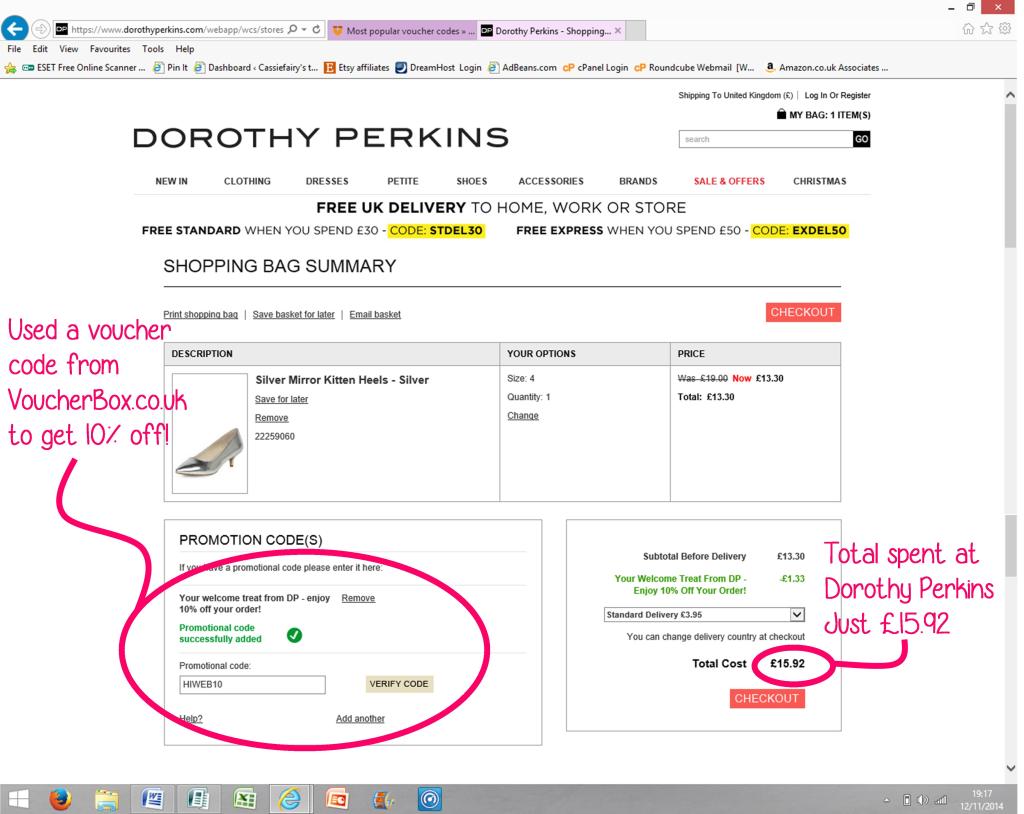Screen dimensions: 1024x814
Task: Open the Sale & Offers navigation item
Action: (x=729, y=181)
